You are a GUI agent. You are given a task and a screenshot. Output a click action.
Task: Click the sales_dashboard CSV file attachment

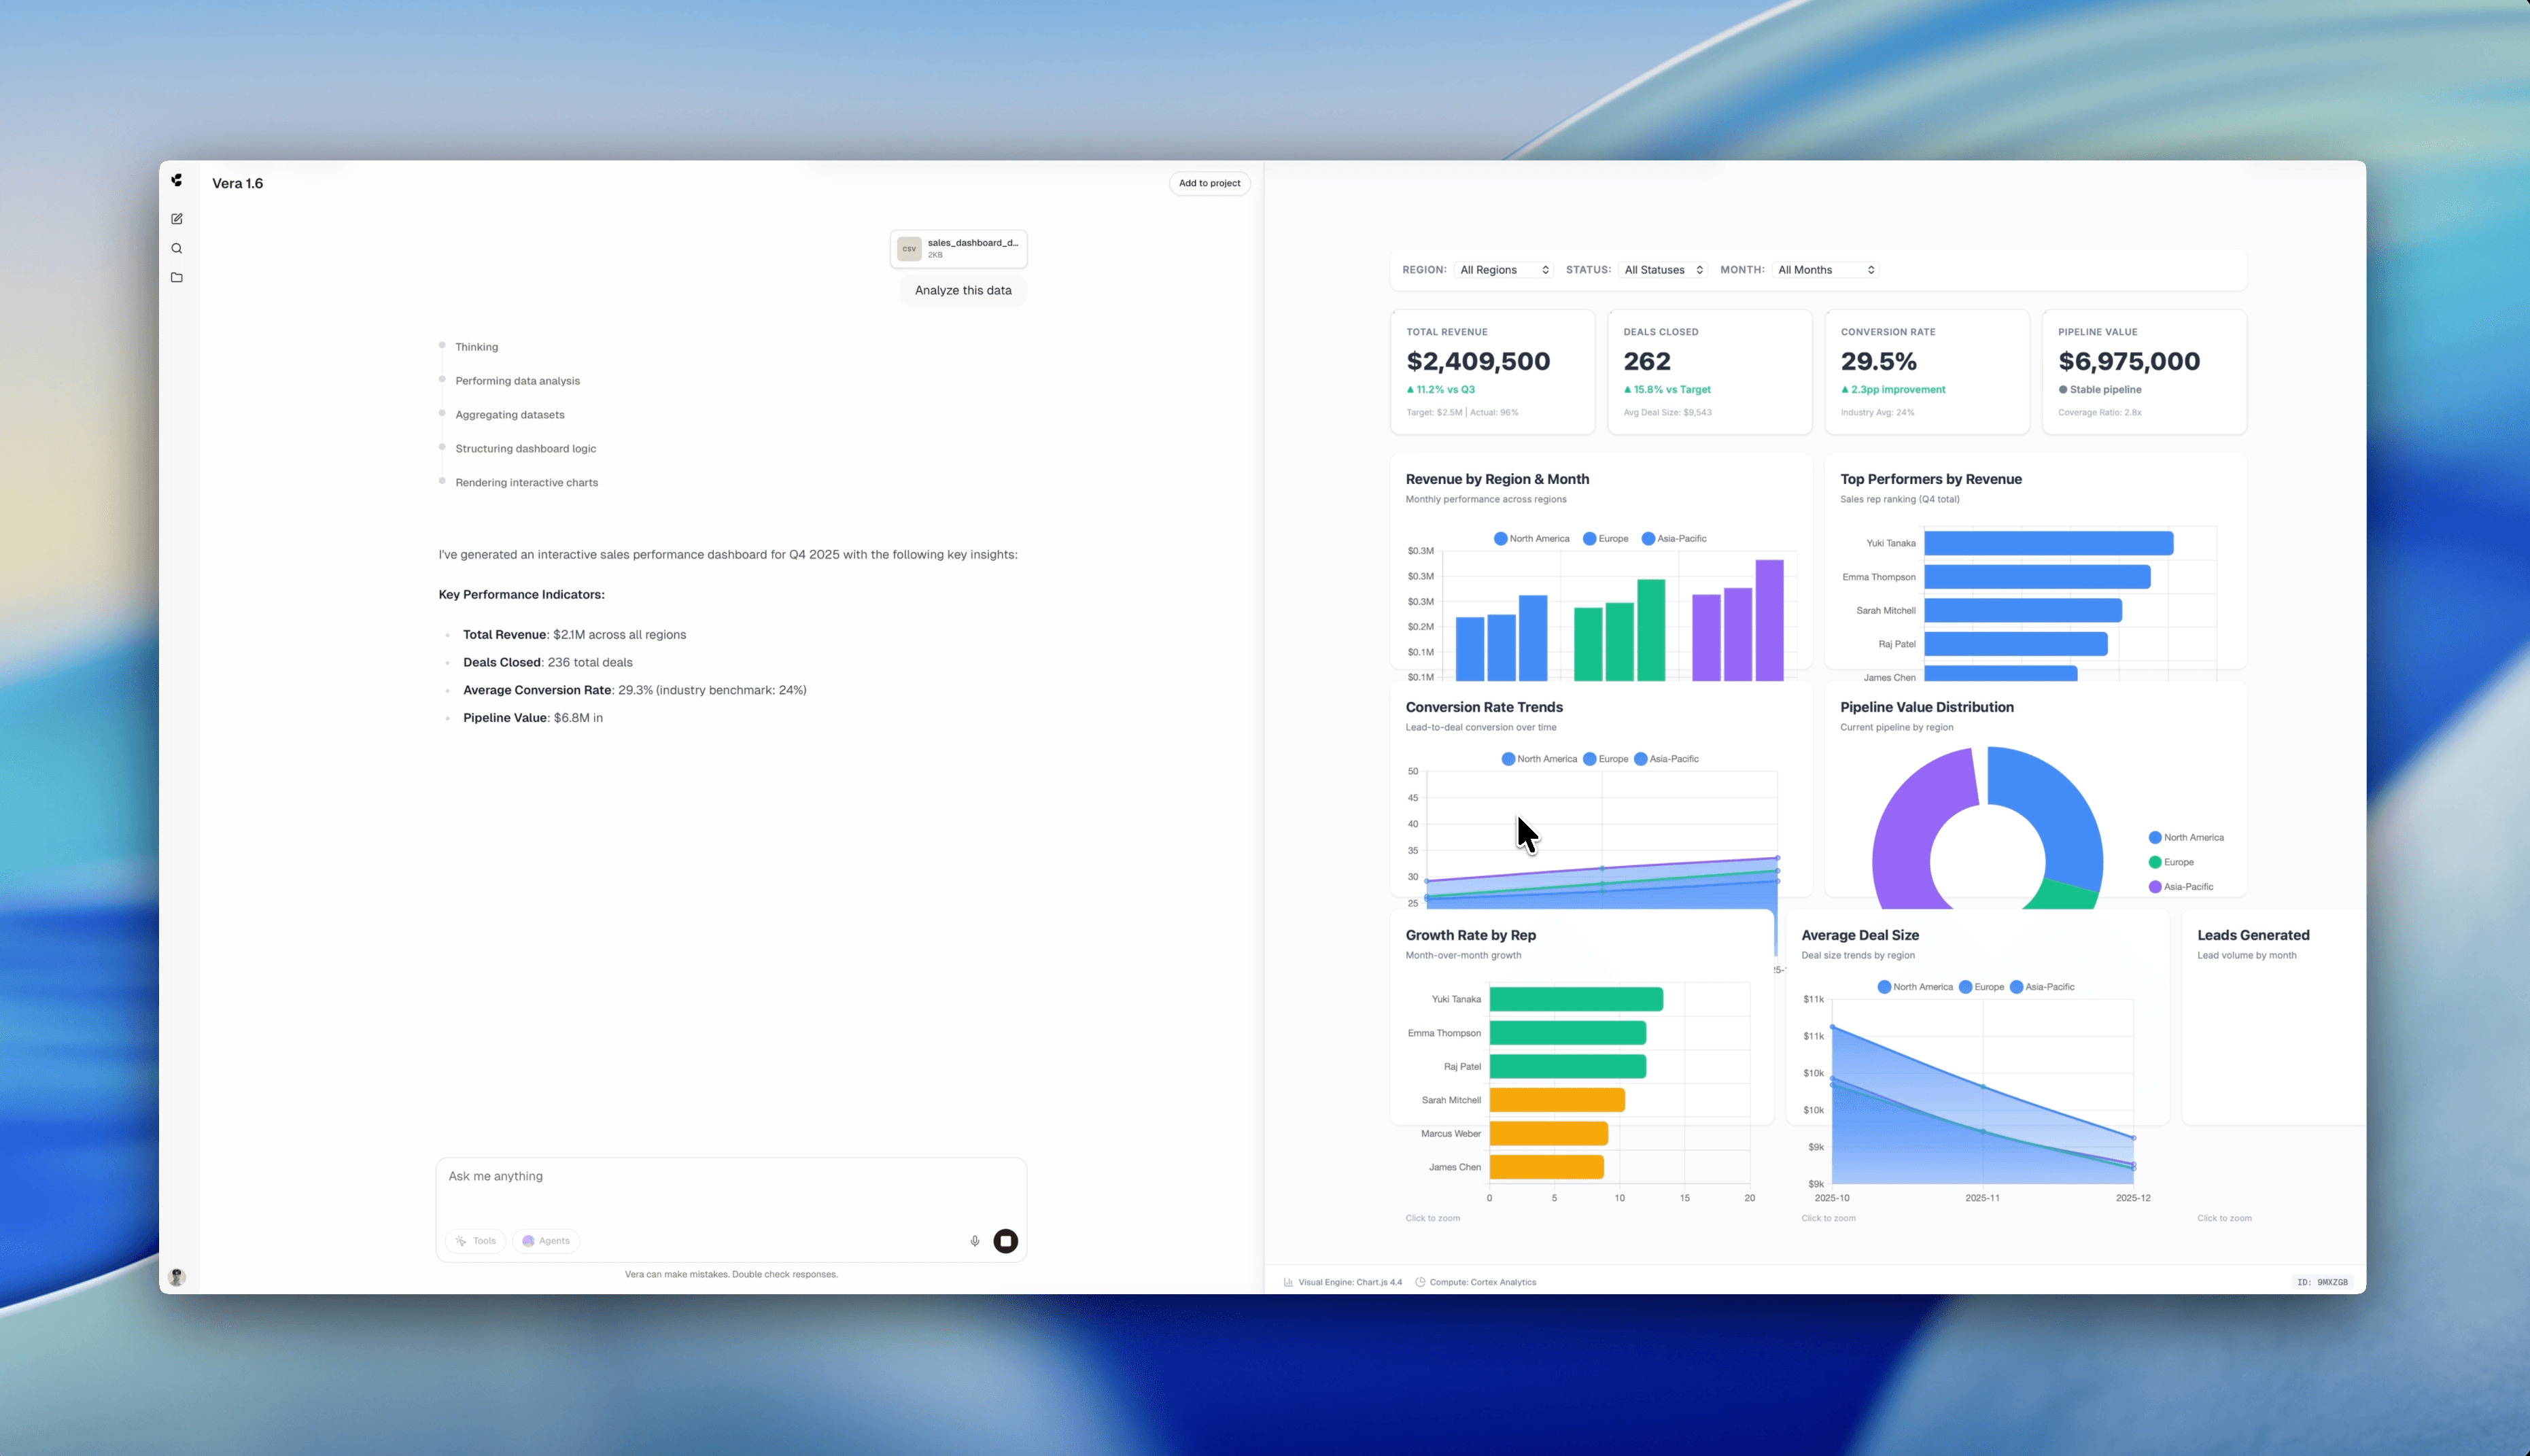[x=958, y=248]
